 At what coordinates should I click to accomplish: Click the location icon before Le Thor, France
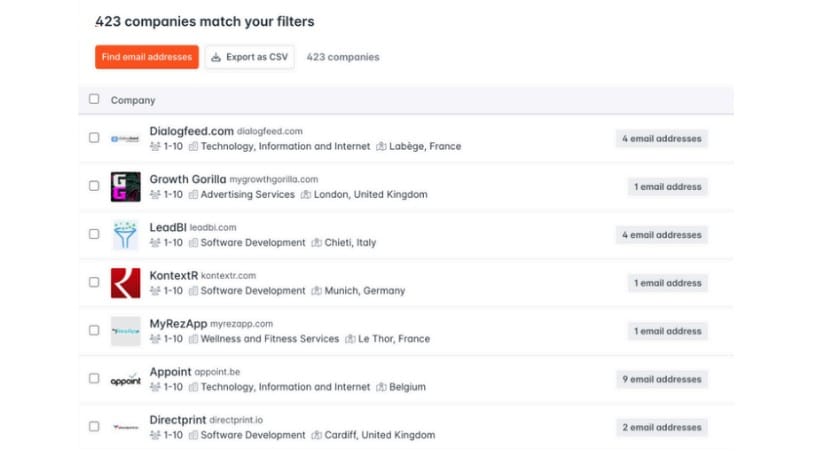point(351,339)
